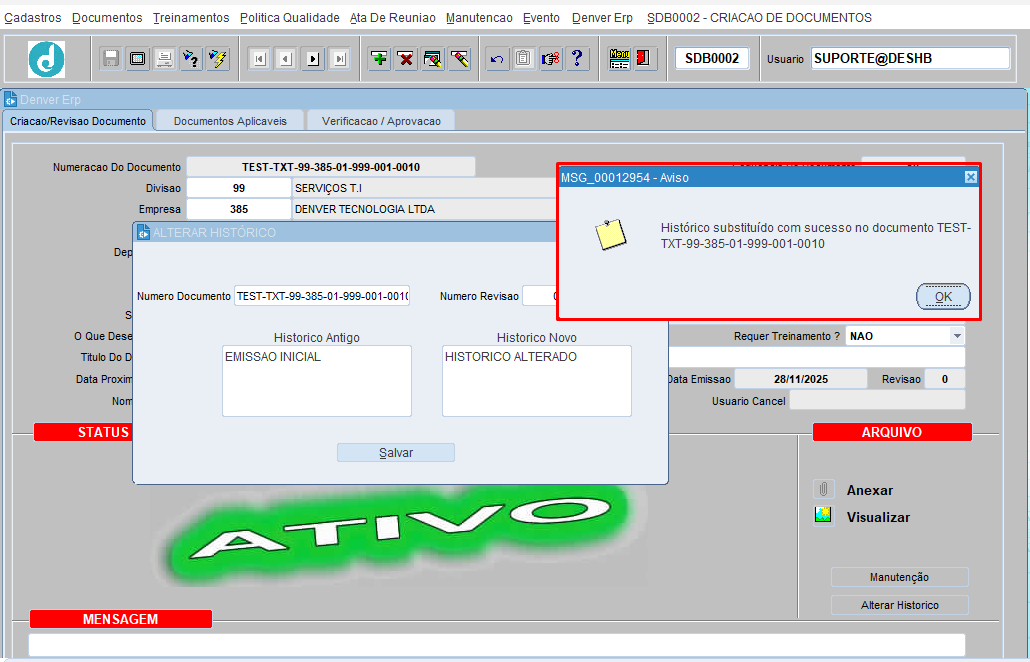Open the Treinamentos menu
Screen dimensions: 1030x662
191,18
